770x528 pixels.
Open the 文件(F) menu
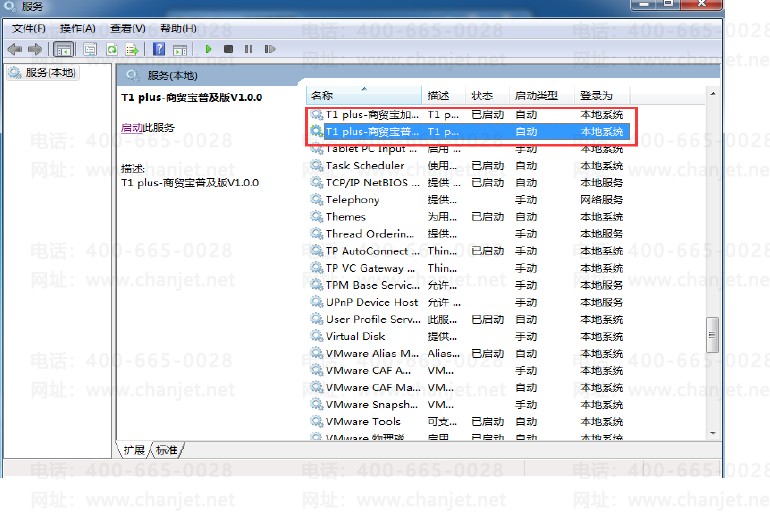coord(28,28)
